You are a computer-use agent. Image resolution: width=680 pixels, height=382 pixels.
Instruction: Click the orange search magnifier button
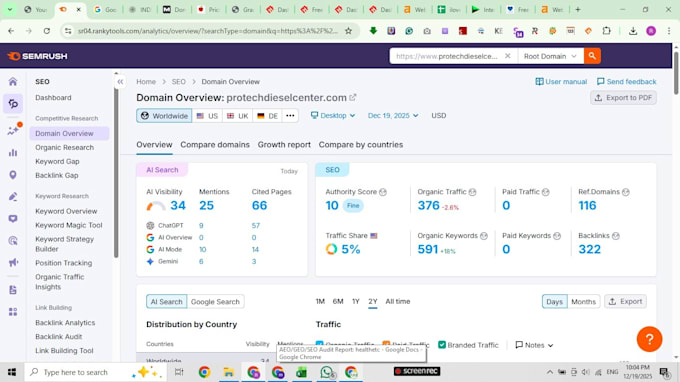pos(592,56)
